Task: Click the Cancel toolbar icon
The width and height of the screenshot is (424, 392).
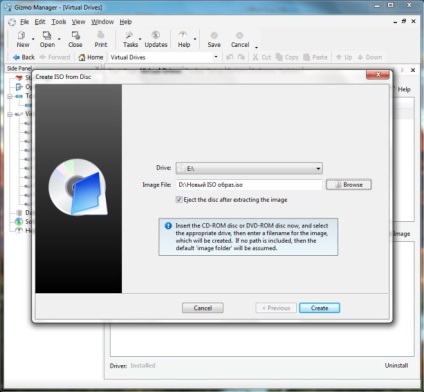Action: click(240, 39)
